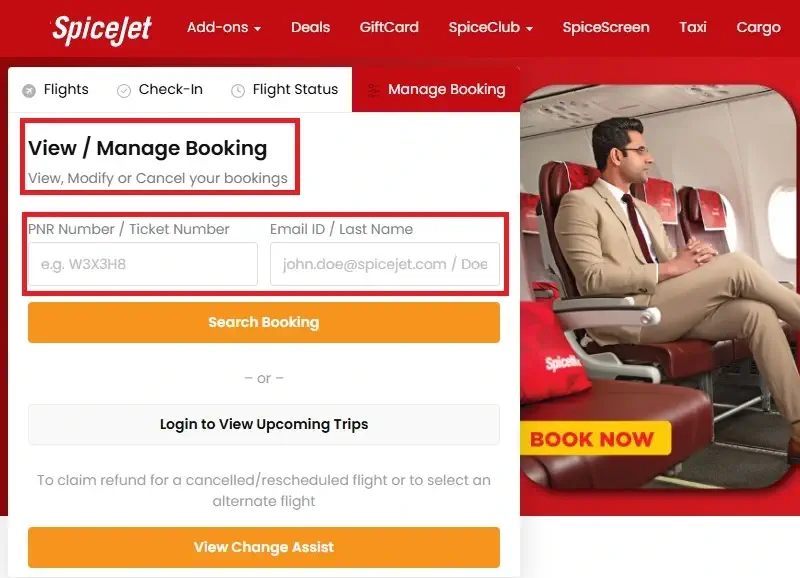Select Taxi in the top navigation

click(x=692, y=27)
